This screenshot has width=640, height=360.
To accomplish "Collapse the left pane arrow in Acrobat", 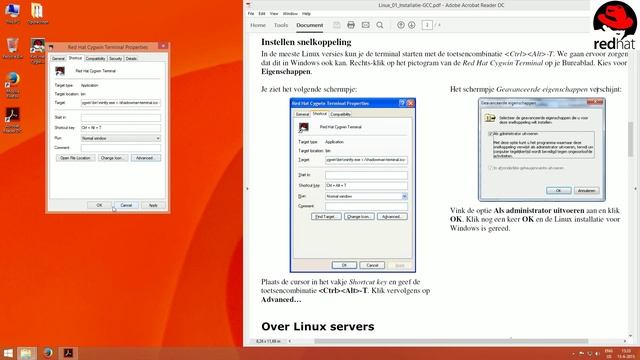I will [x=247, y=189].
